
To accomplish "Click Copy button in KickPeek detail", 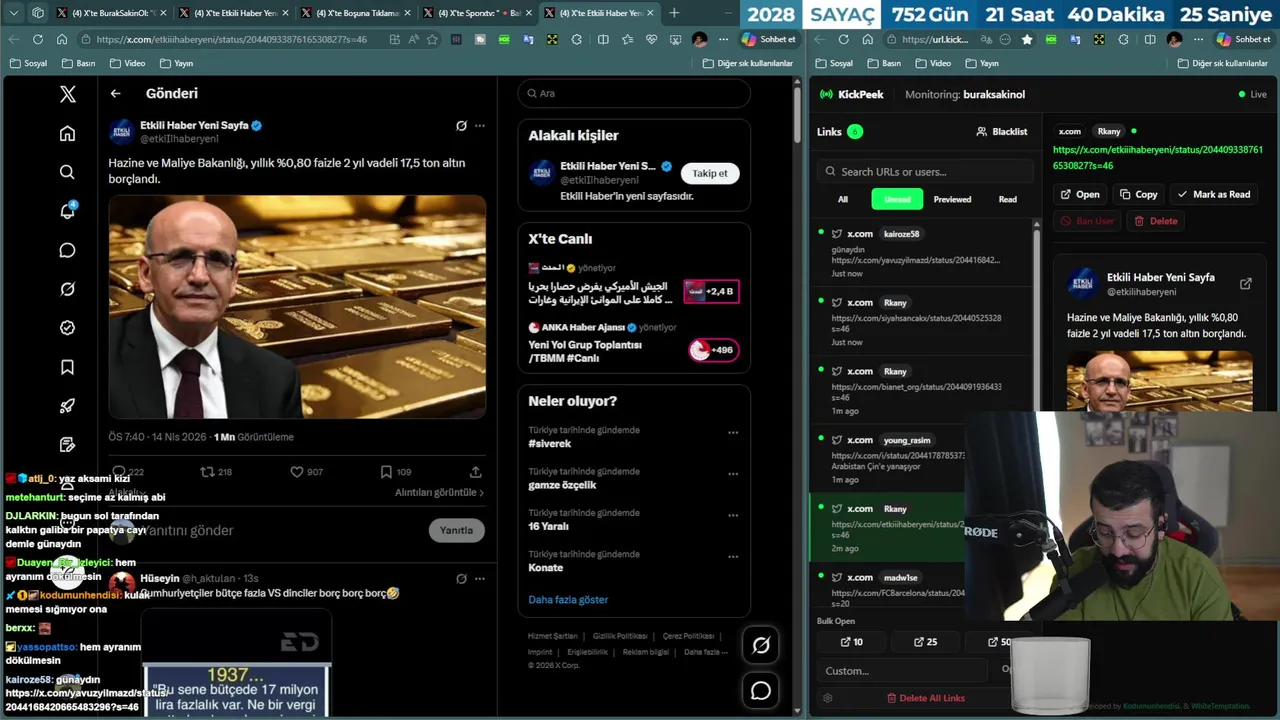I will pyautogui.click(x=1138, y=194).
